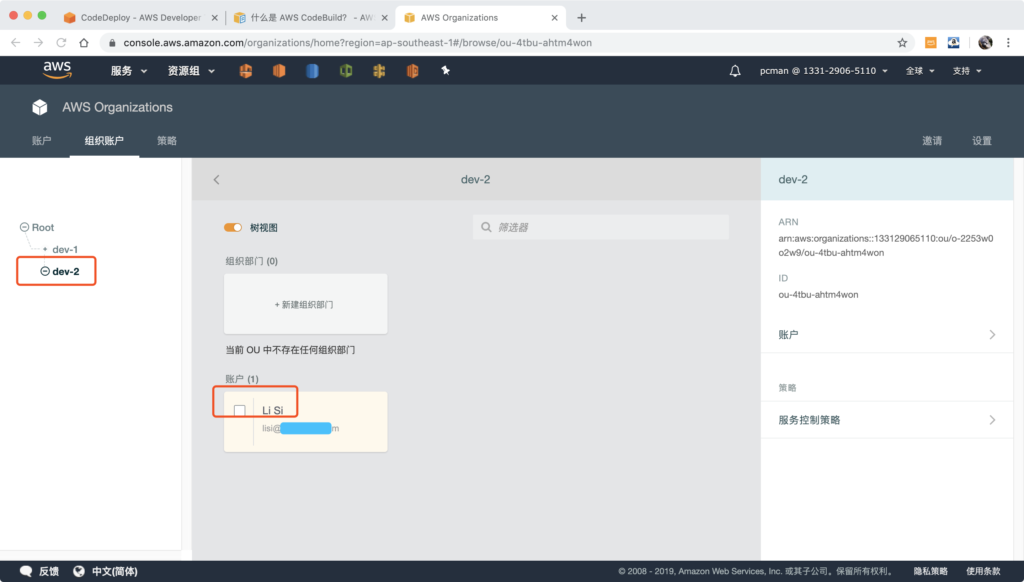
Task: Open the yellow shortcut service icon
Action: pyautogui.click(x=379, y=71)
